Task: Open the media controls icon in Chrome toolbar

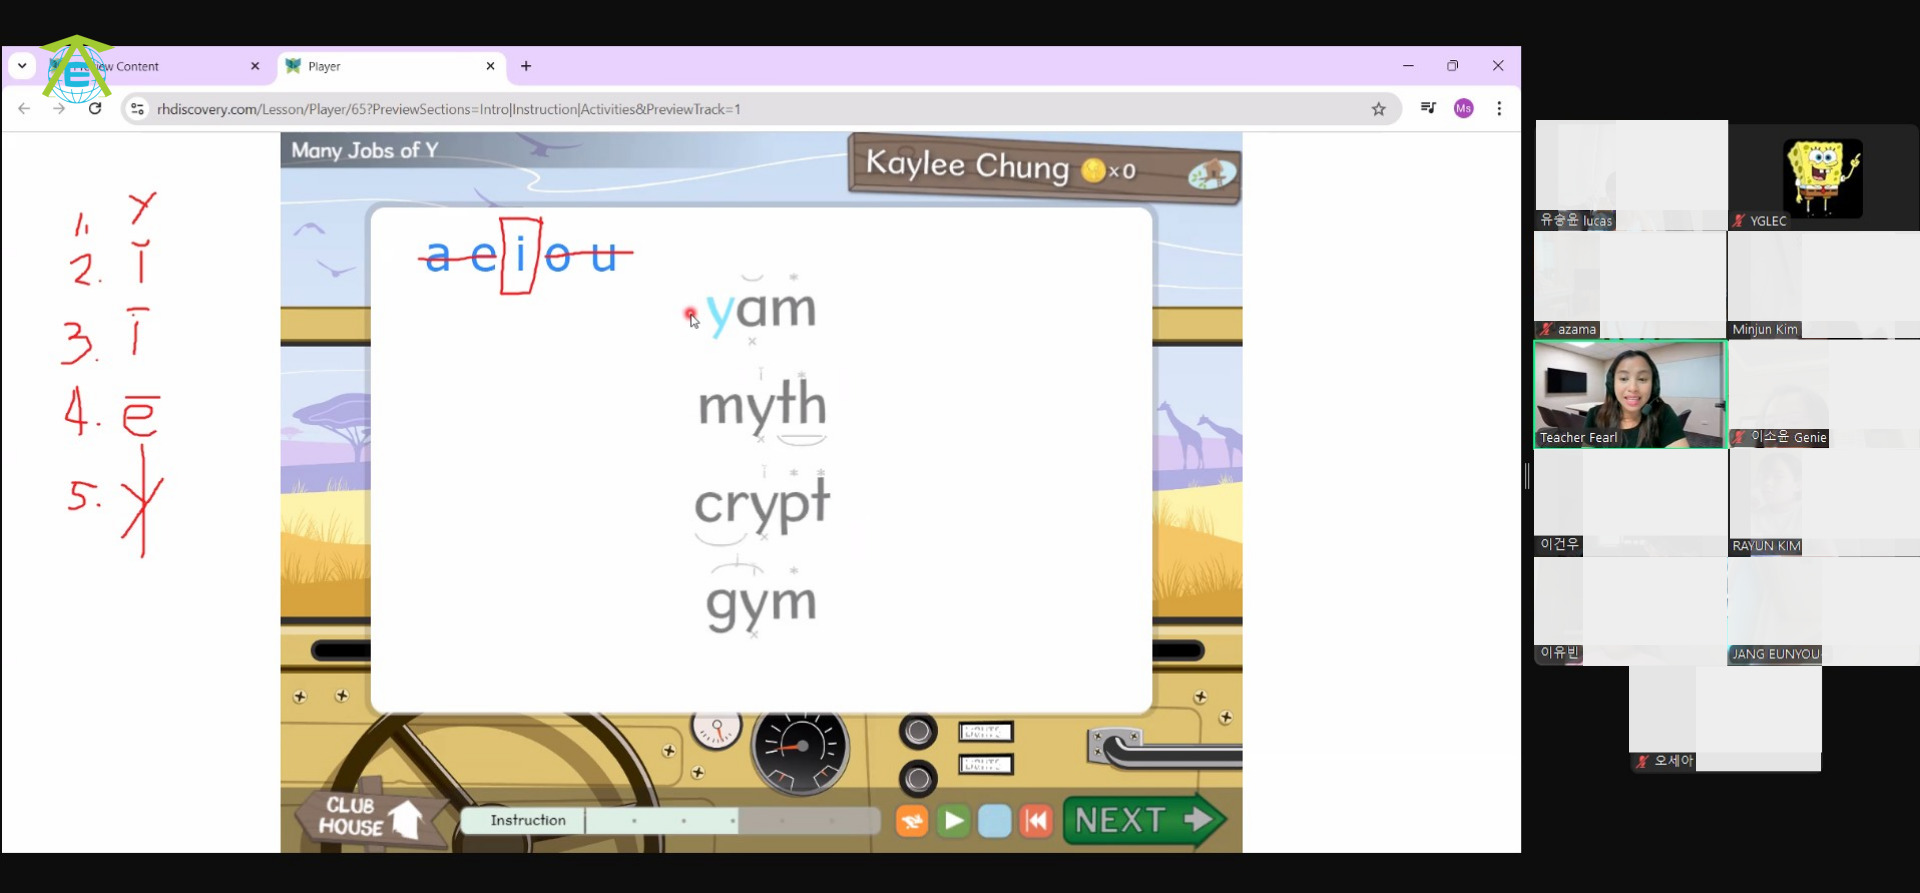Action: coord(1428,108)
